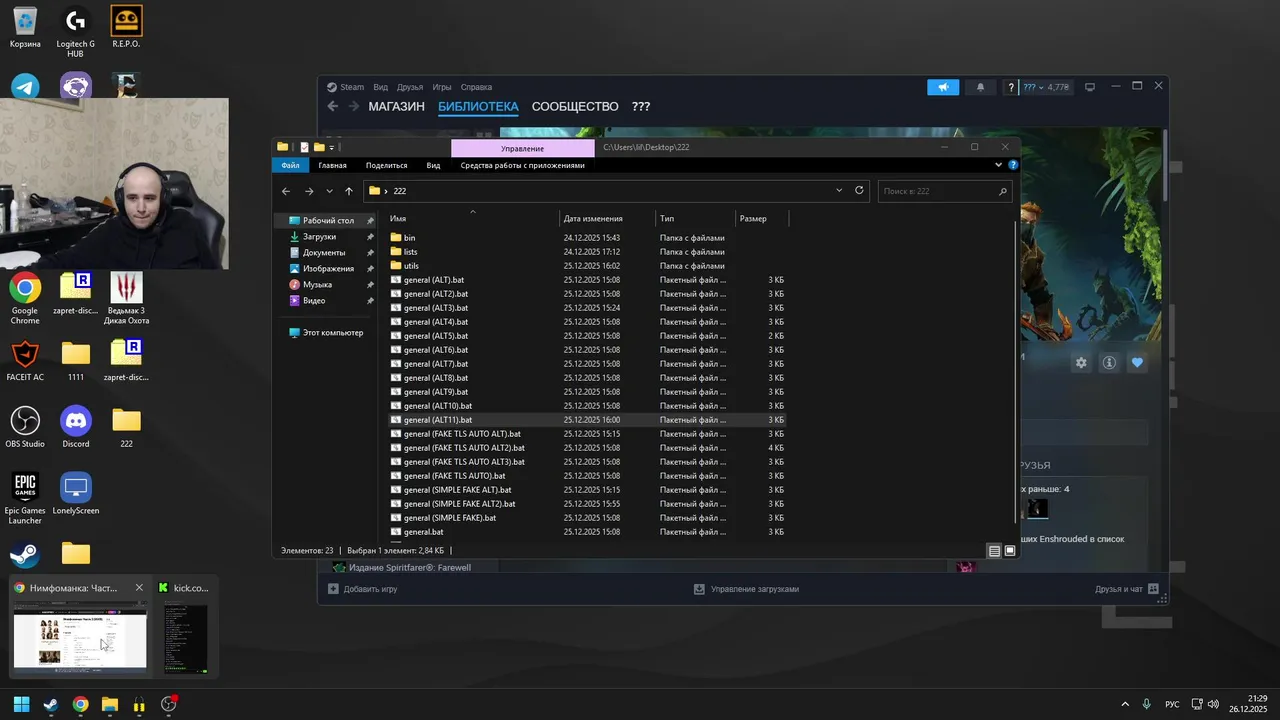Launch OBS Studio desktop shortcut

25,427
